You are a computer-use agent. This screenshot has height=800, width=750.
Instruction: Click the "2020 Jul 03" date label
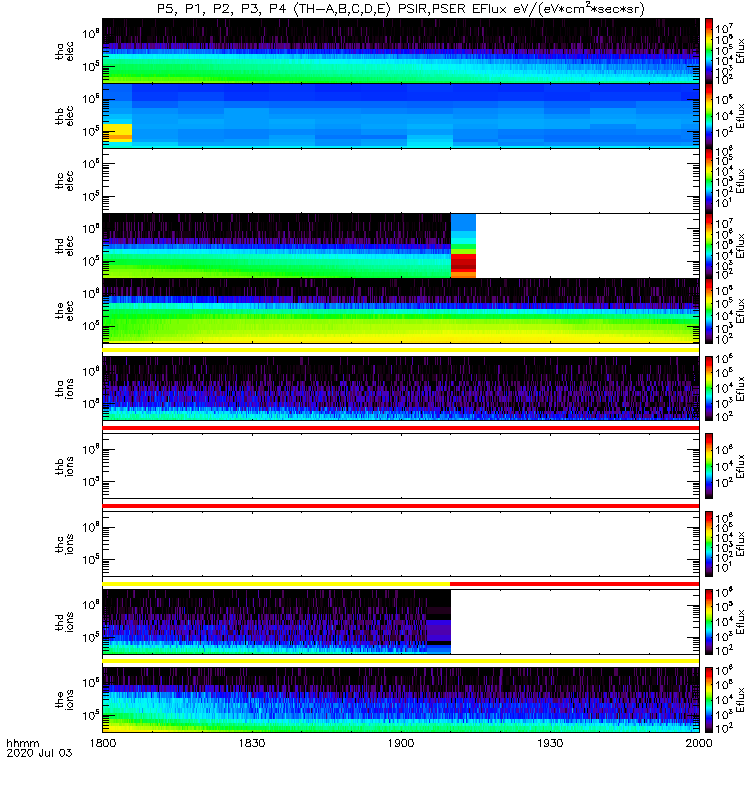click(x=39, y=753)
